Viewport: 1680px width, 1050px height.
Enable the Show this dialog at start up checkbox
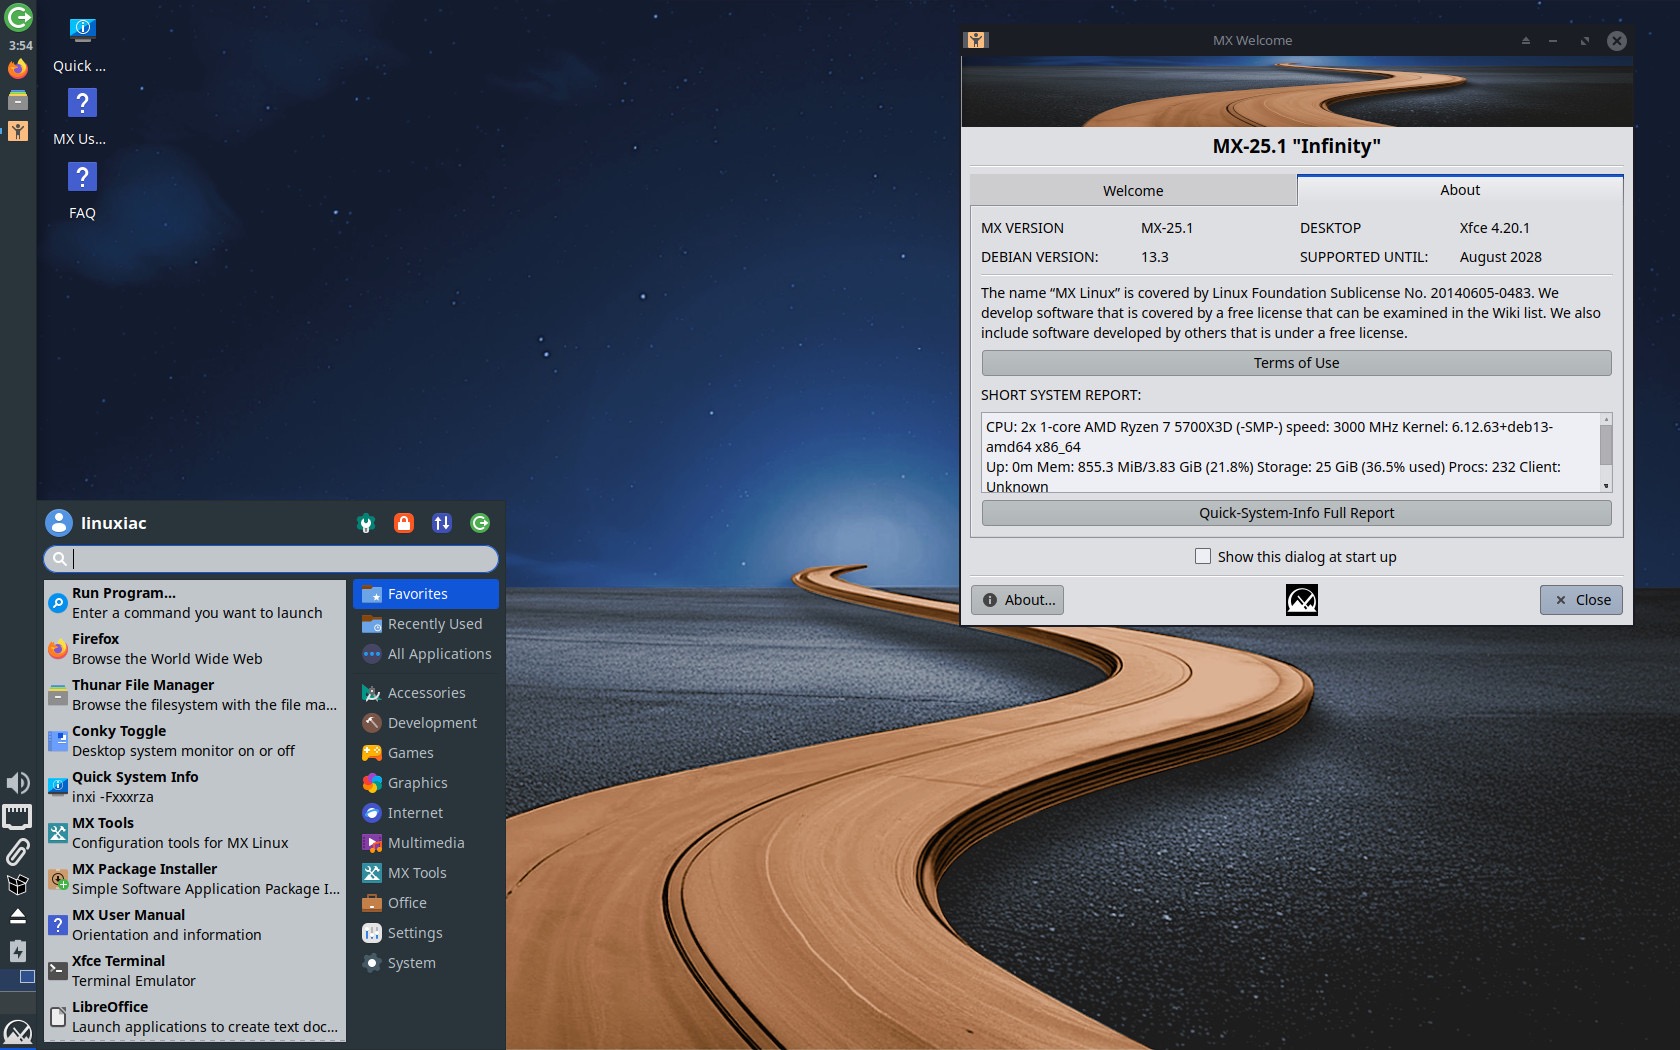coord(1202,556)
